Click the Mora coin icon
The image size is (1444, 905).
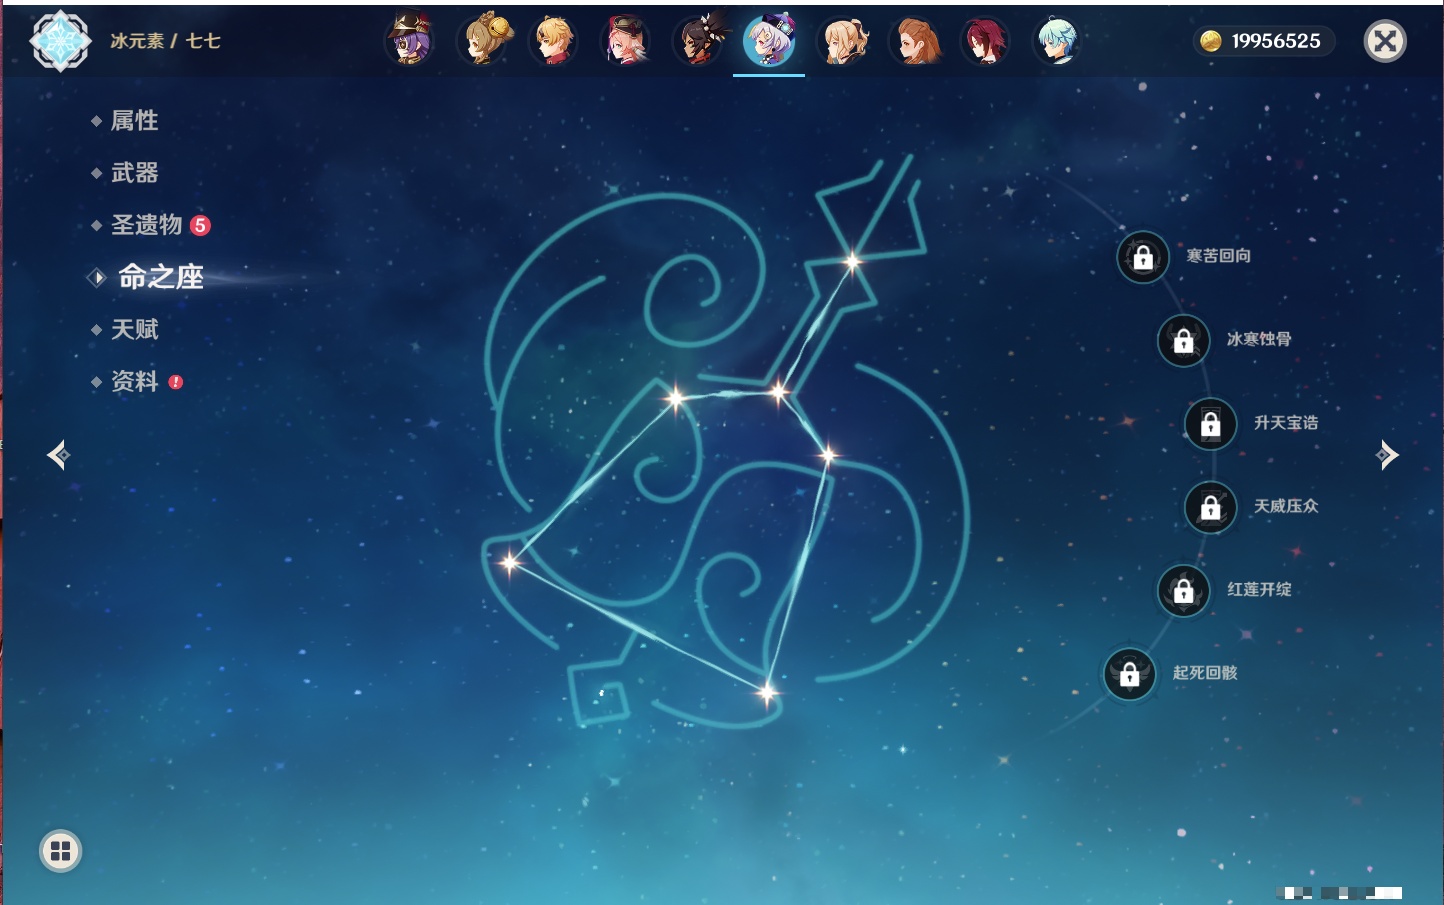click(1211, 41)
